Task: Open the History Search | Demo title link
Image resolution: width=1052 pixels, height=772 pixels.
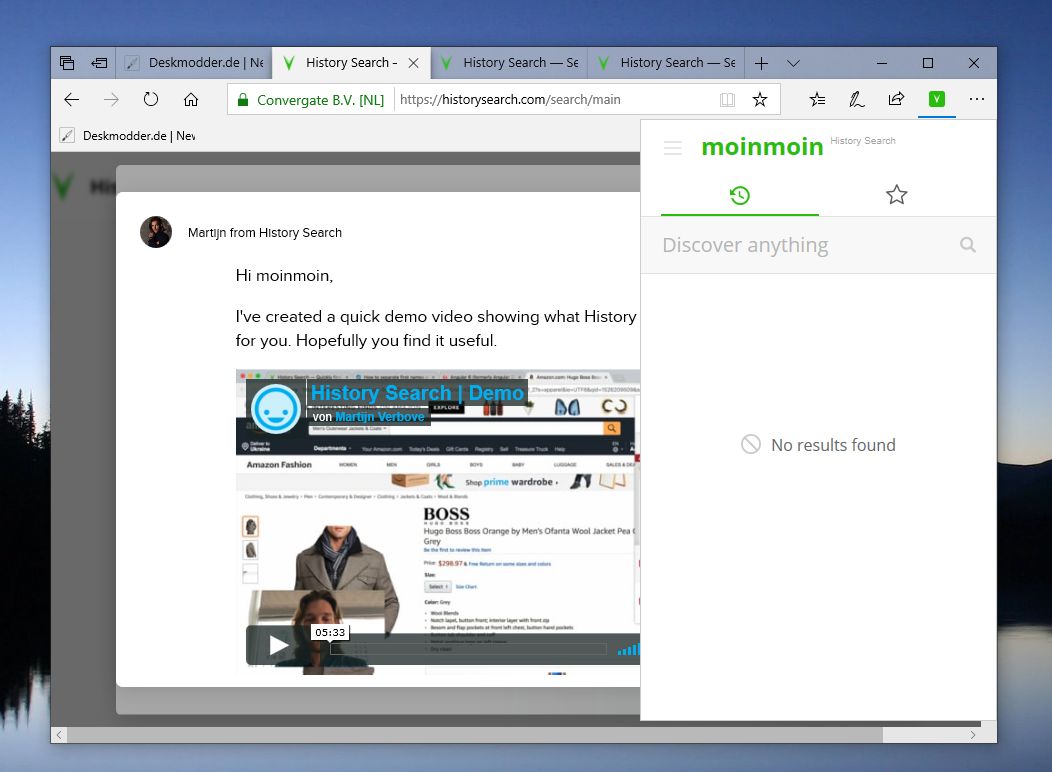Action: click(x=417, y=393)
